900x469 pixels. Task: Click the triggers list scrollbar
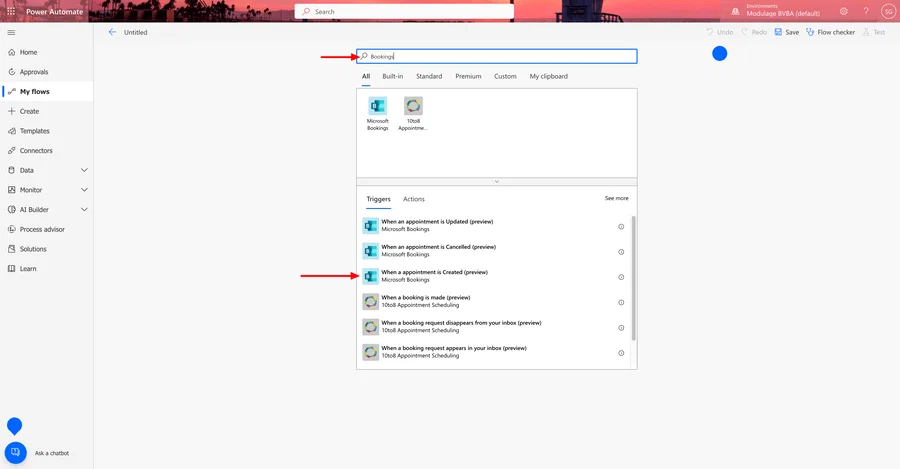[x=634, y=278]
